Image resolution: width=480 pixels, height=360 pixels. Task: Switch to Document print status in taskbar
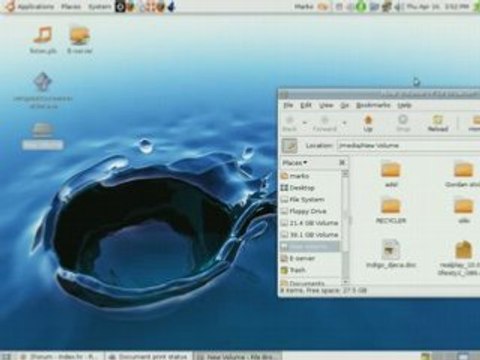coord(149,356)
